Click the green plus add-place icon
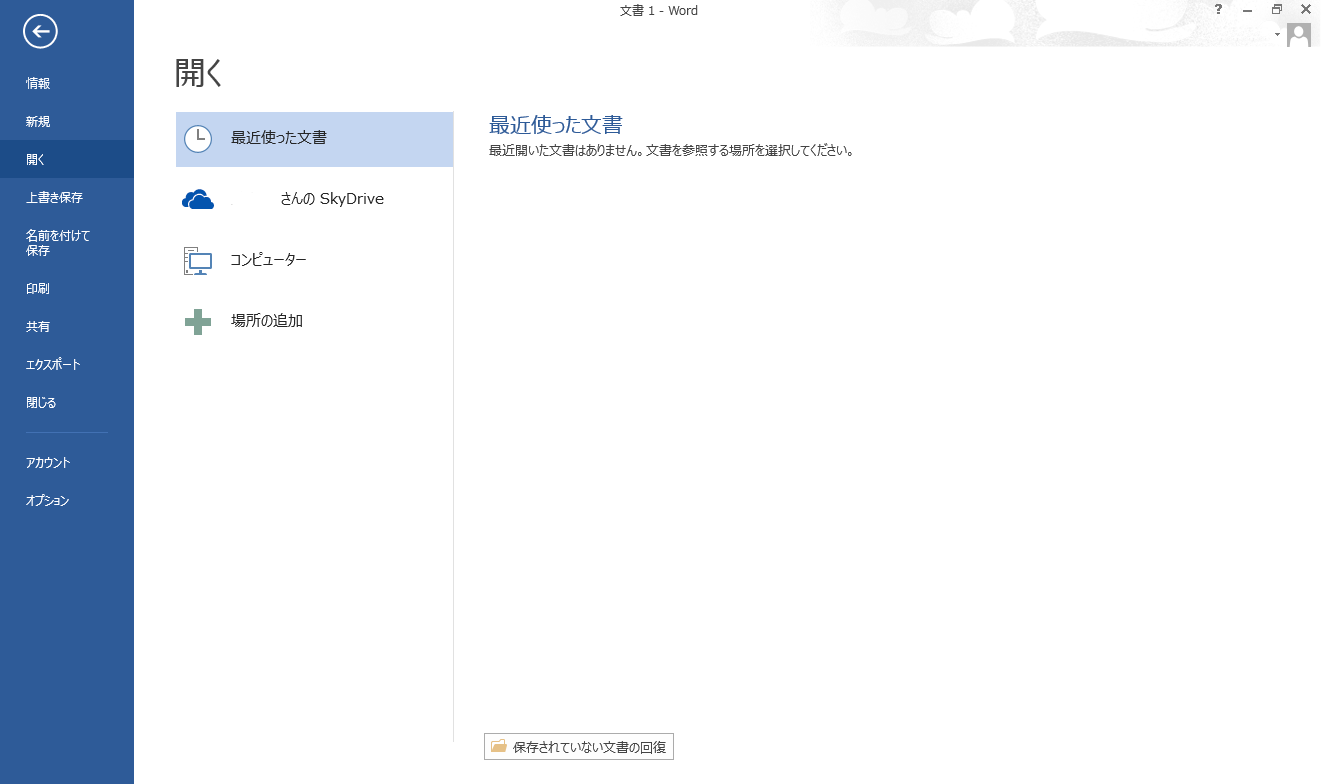Image resolution: width=1321 pixels, height=784 pixels. tap(198, 322)
